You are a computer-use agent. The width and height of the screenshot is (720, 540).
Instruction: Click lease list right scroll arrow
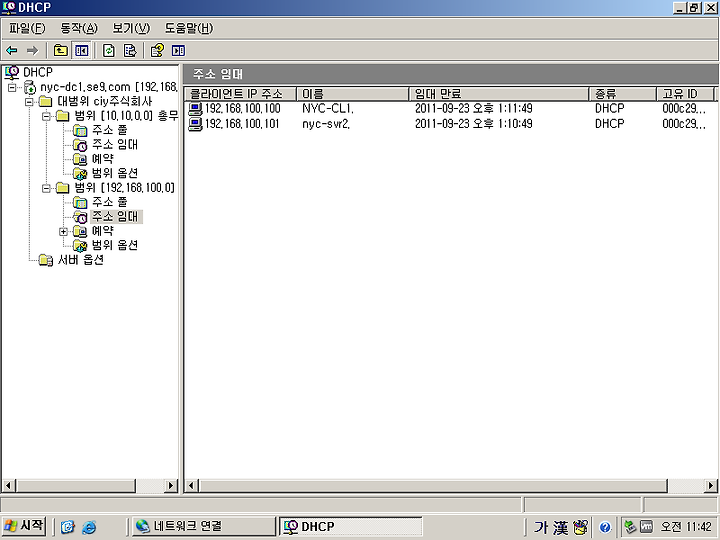[711, 485]
